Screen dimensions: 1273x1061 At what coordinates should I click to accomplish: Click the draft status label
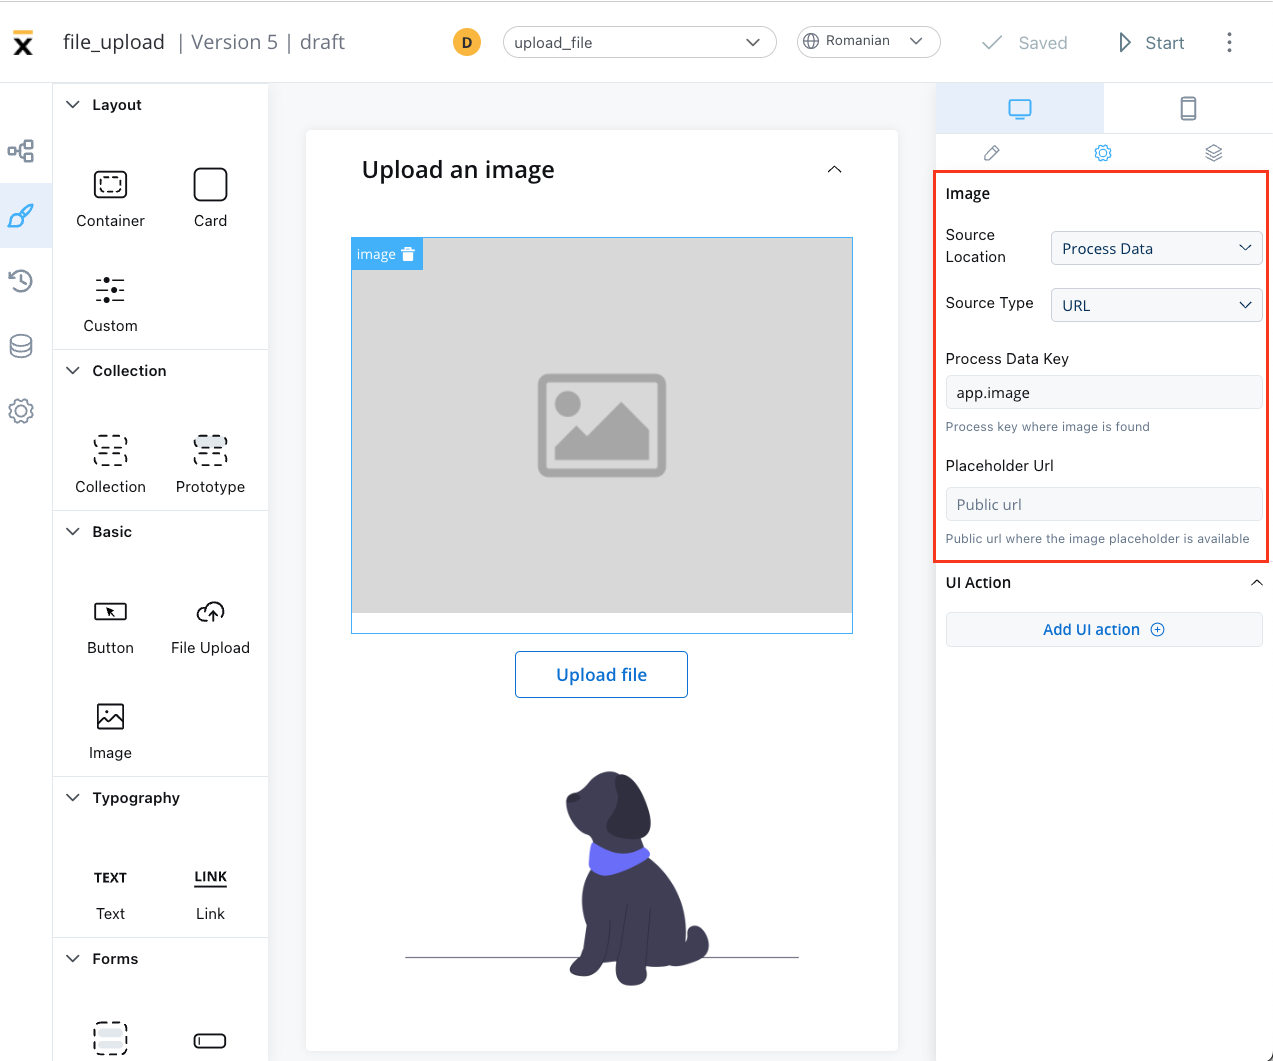point(322,42)
